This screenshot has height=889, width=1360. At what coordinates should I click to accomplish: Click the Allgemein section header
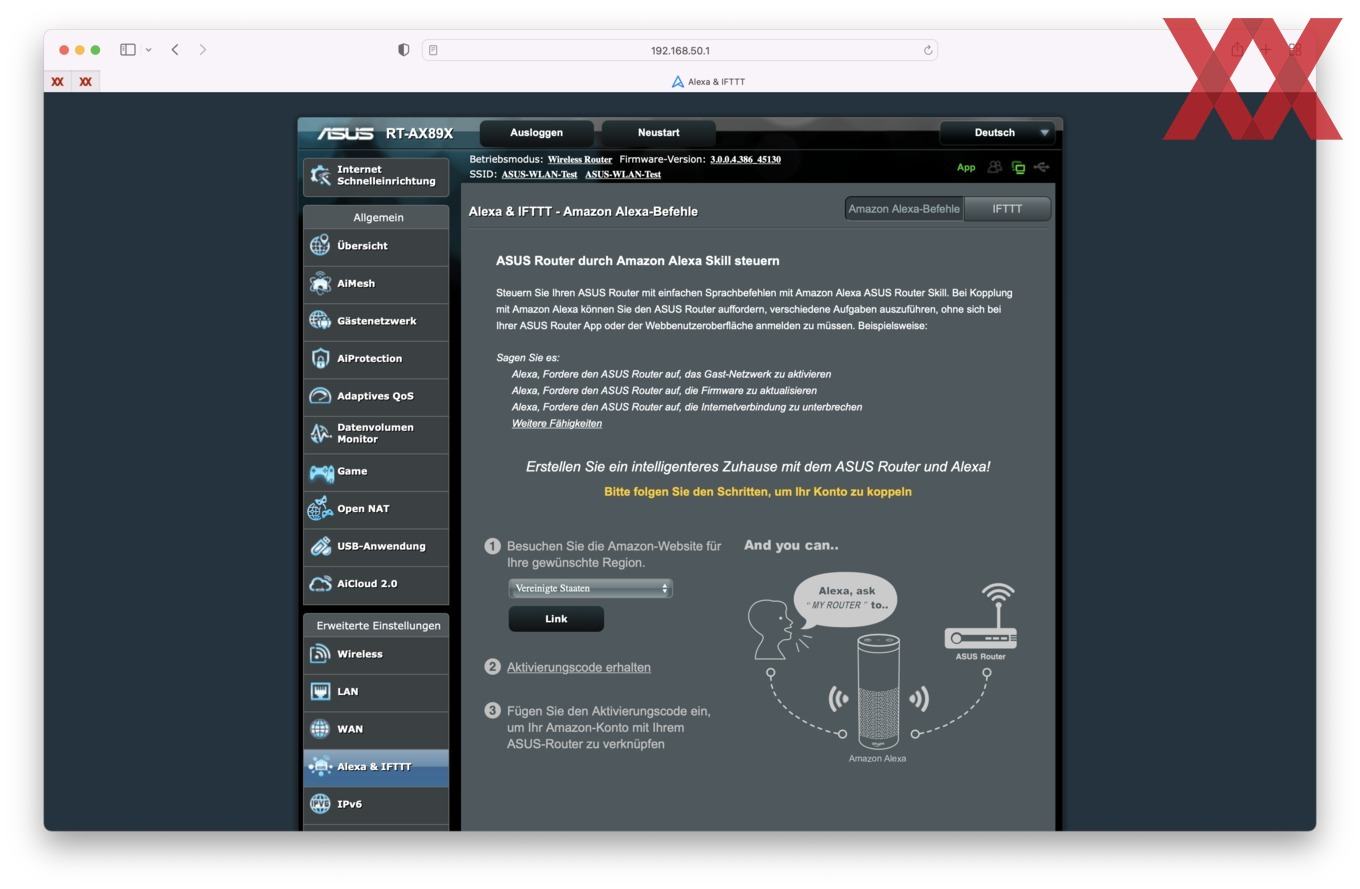[378, 218]
